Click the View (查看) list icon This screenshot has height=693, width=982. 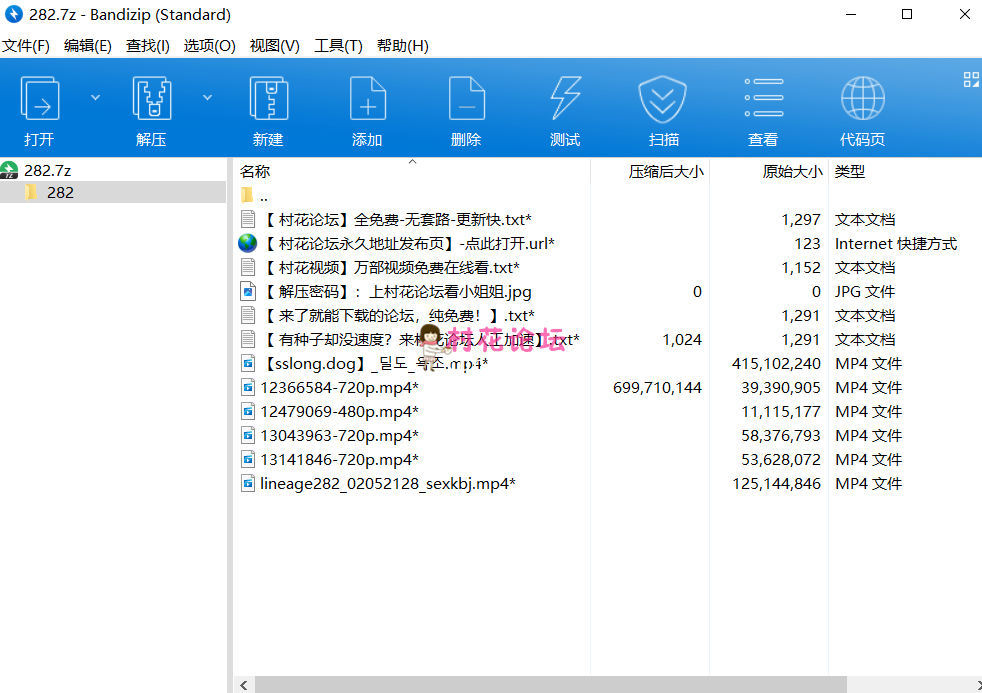click(x=764, y=98)
